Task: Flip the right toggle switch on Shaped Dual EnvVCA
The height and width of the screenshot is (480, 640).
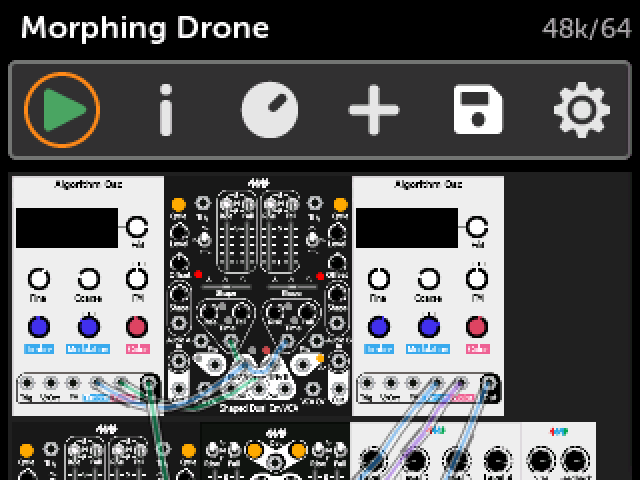Action: coord(313,238)
